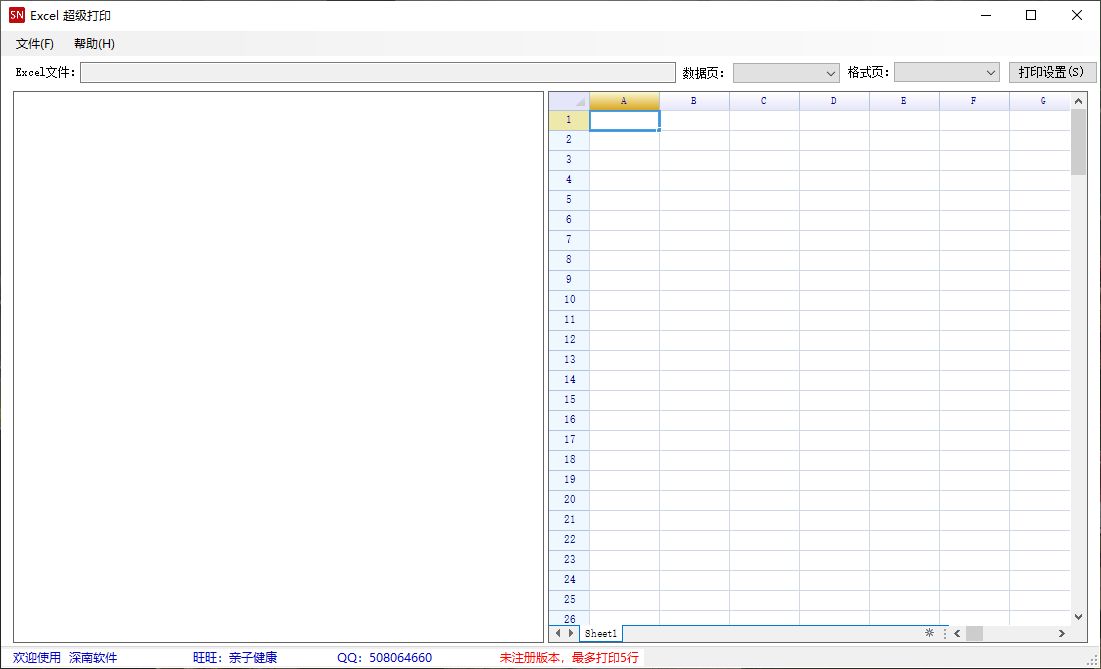Select column D header
1101x669 pixels.
pyautogui.click(x=834, y=101)
